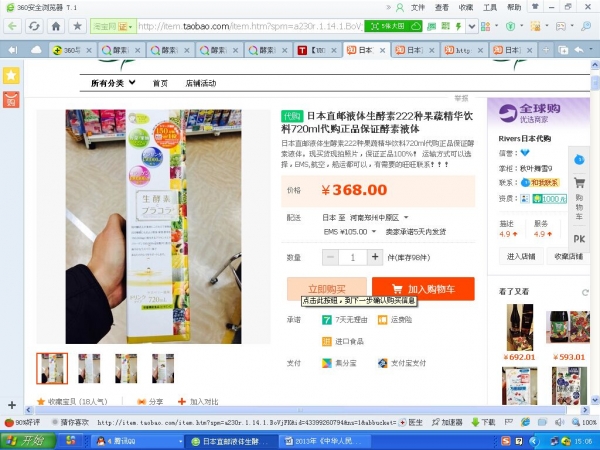Click the PK compare sidebar icon
This screenshot has height=450, width=600.
579,239
